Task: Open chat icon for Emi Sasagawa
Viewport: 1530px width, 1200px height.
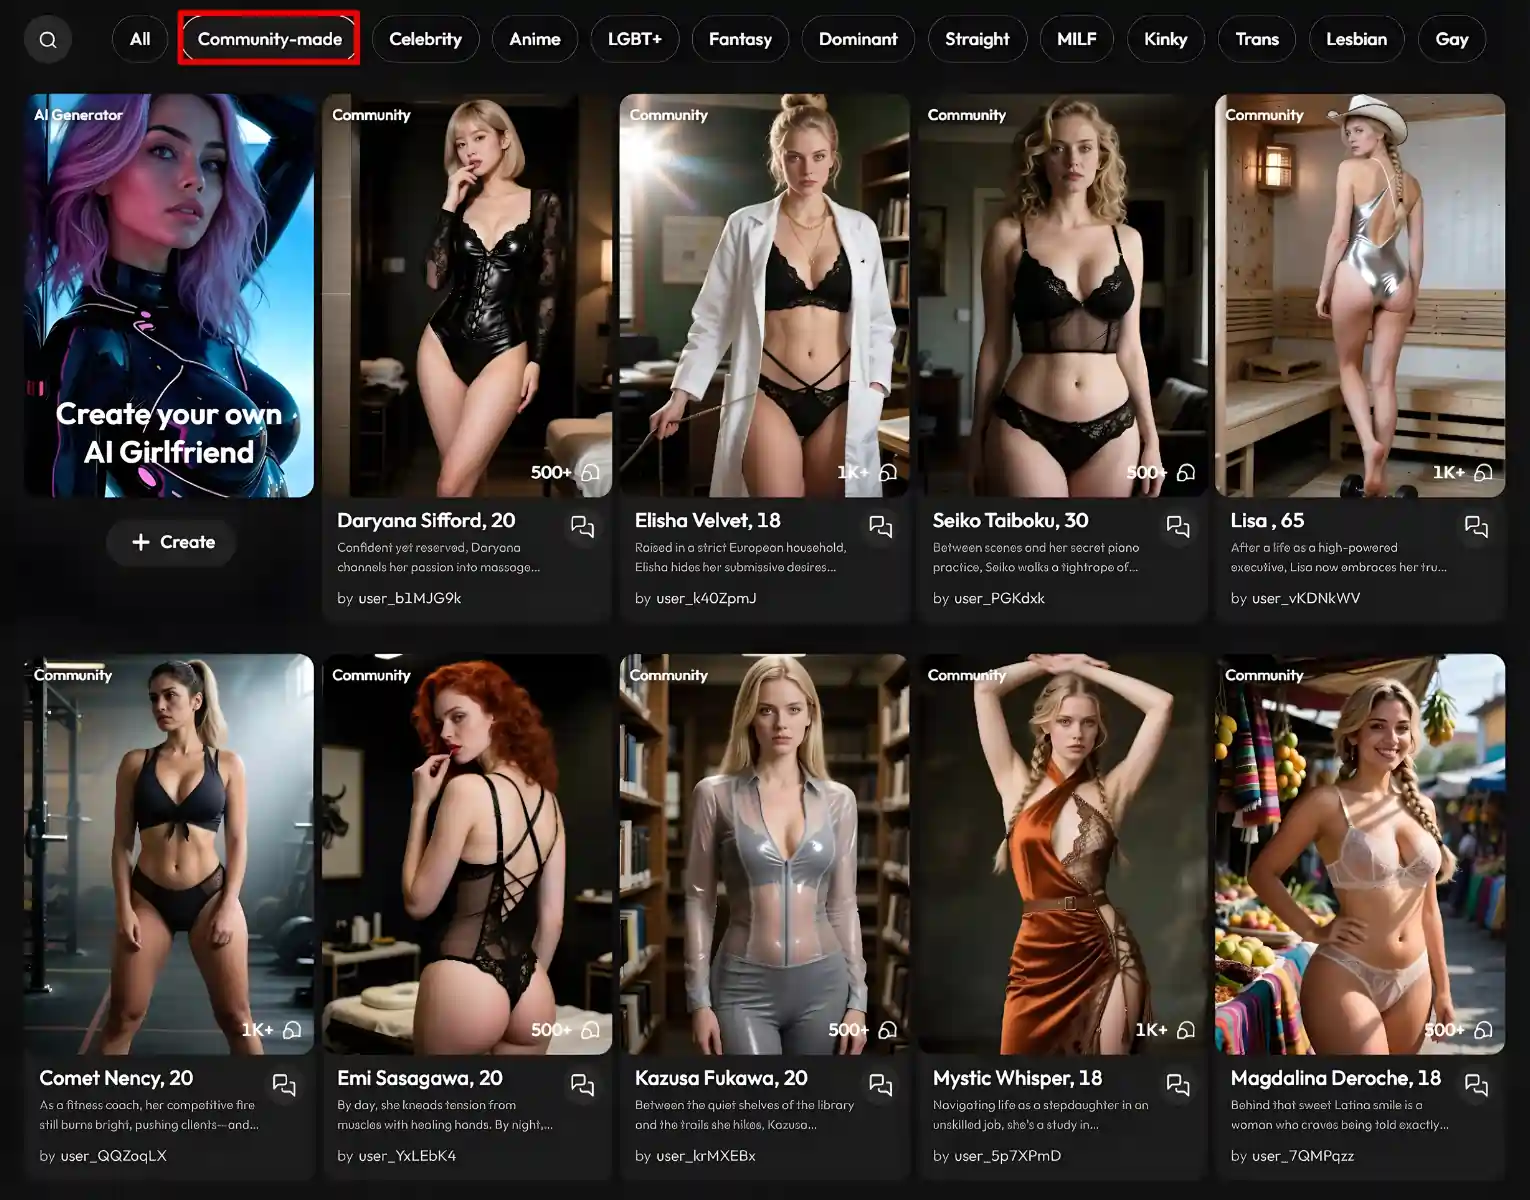Action: [x=582, y=1084]
